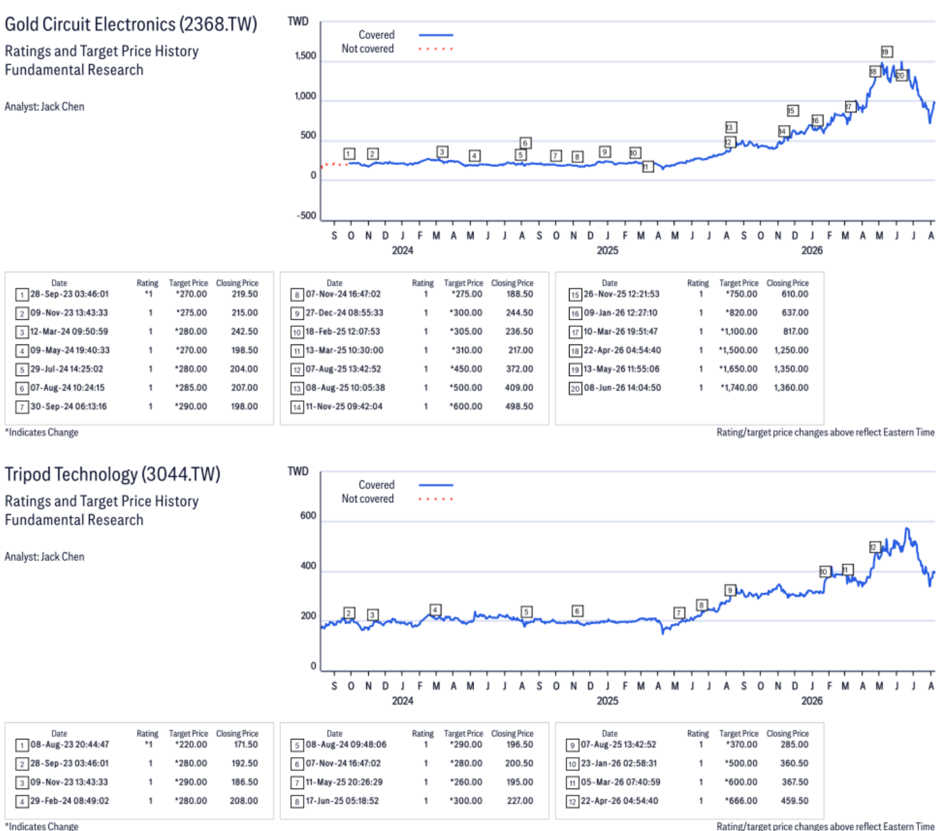
Task: Select chart marker 4 on Tripod Technology chart
Action: (x=435, y=610)
